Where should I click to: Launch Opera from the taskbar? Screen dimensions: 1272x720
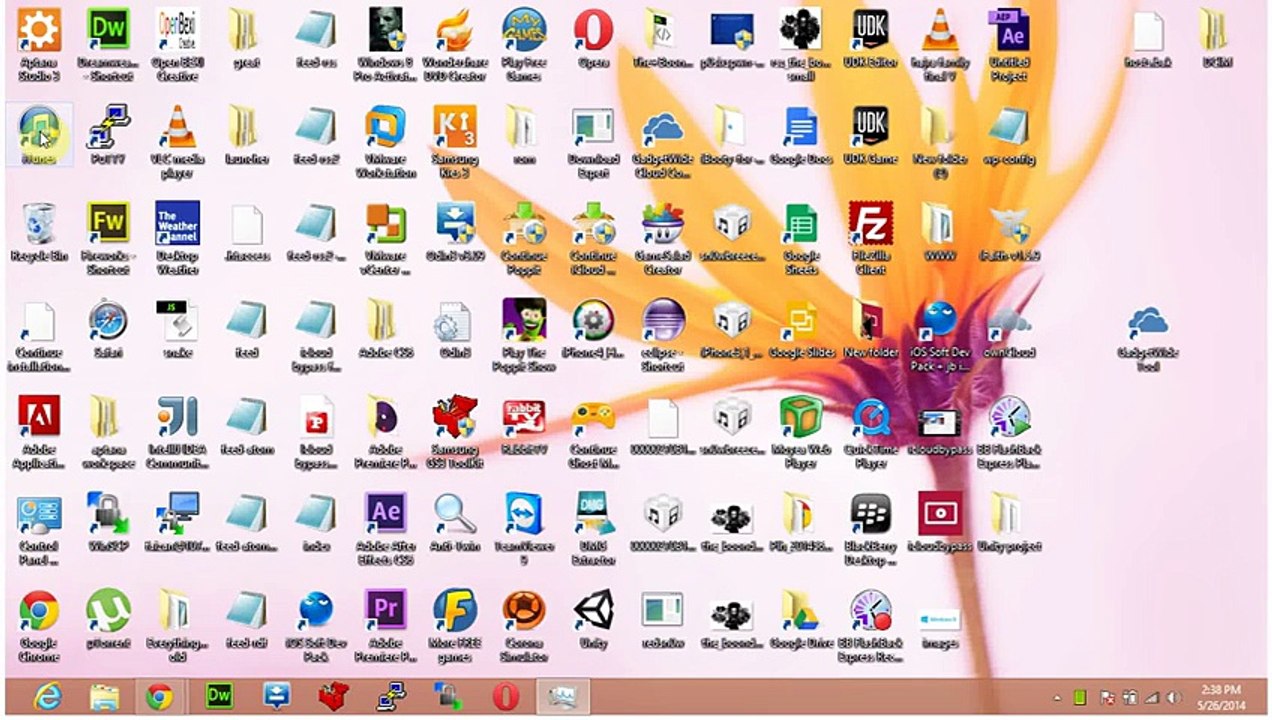tap(507, 696)
